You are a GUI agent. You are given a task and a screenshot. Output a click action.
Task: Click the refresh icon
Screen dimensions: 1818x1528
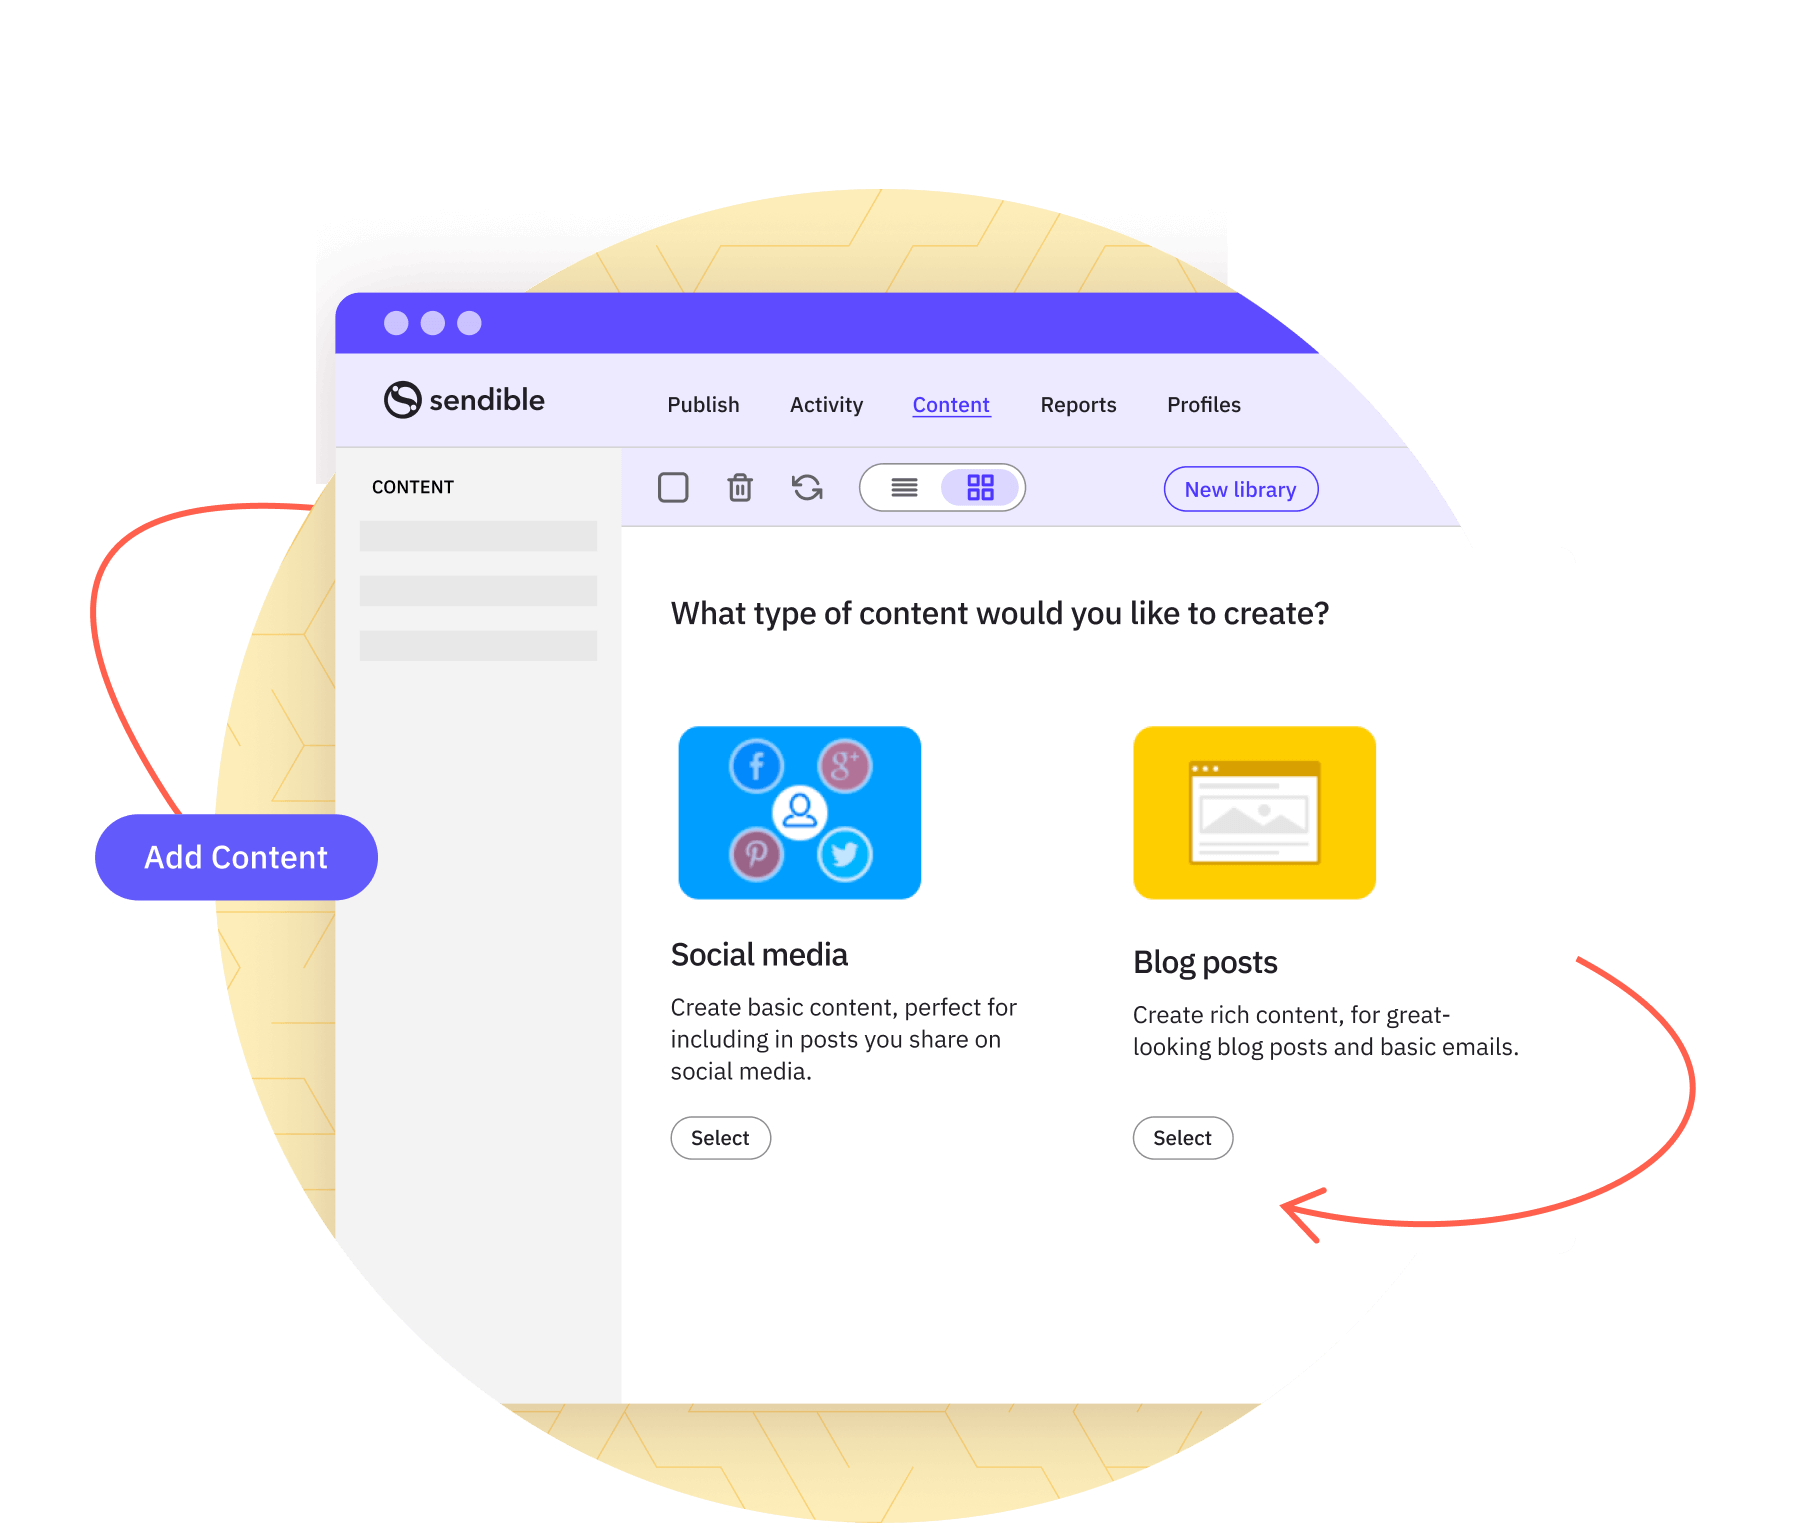pos(807,488)
